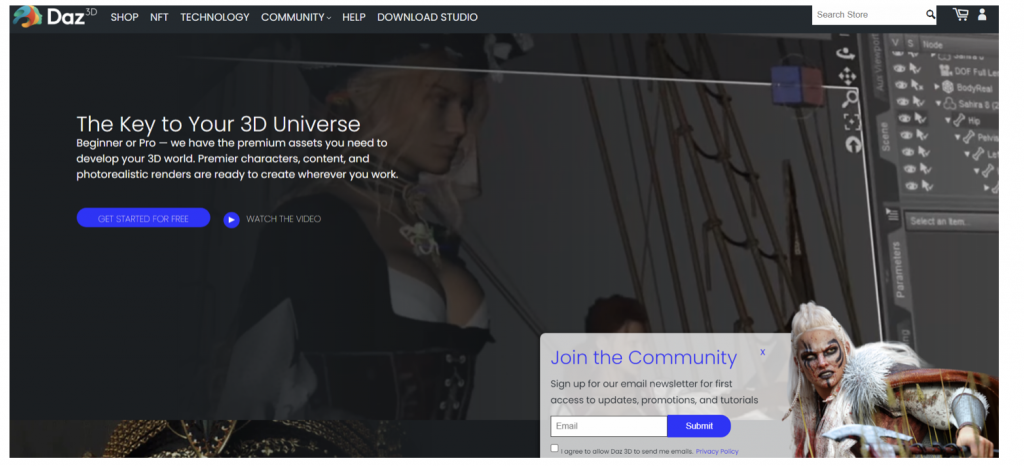Open the TECHNOLOGY nav item
Viewport: 1024px width, 466px height.
click(x=215, y=18)
